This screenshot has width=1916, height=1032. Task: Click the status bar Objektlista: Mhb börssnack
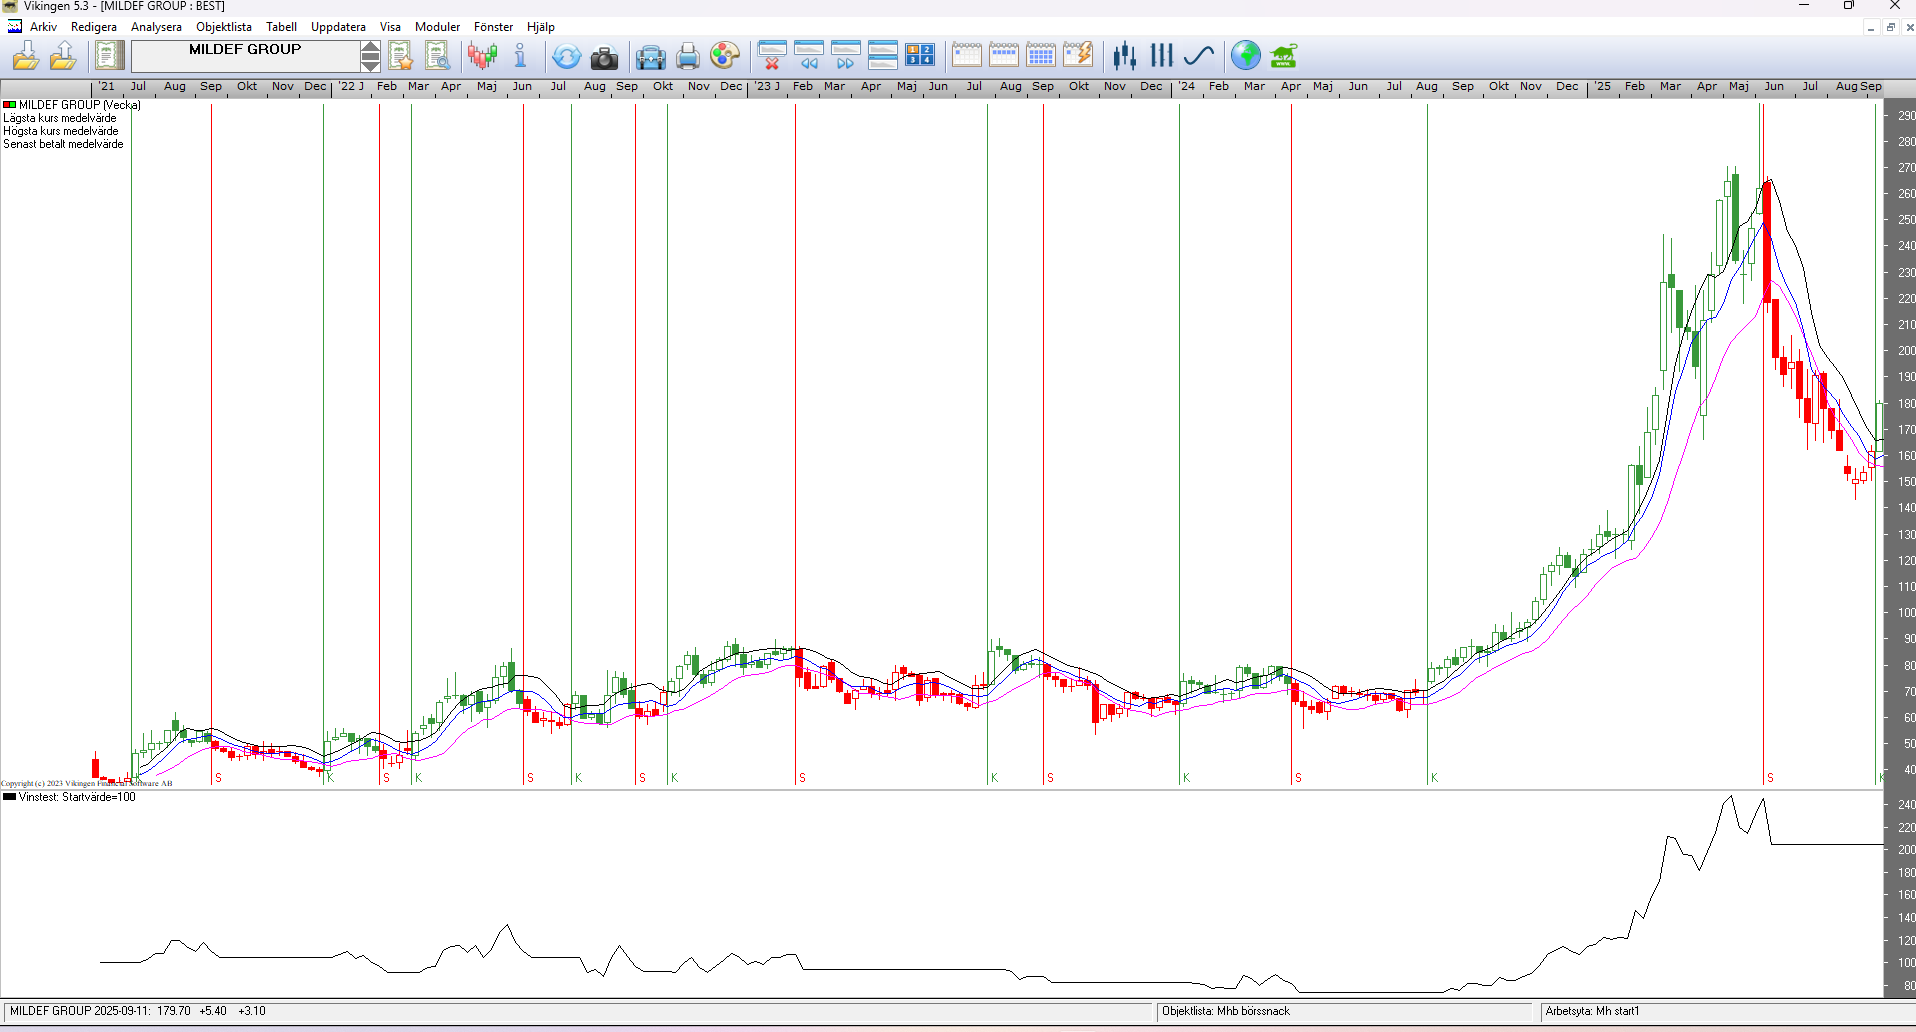[1226, 1011]
